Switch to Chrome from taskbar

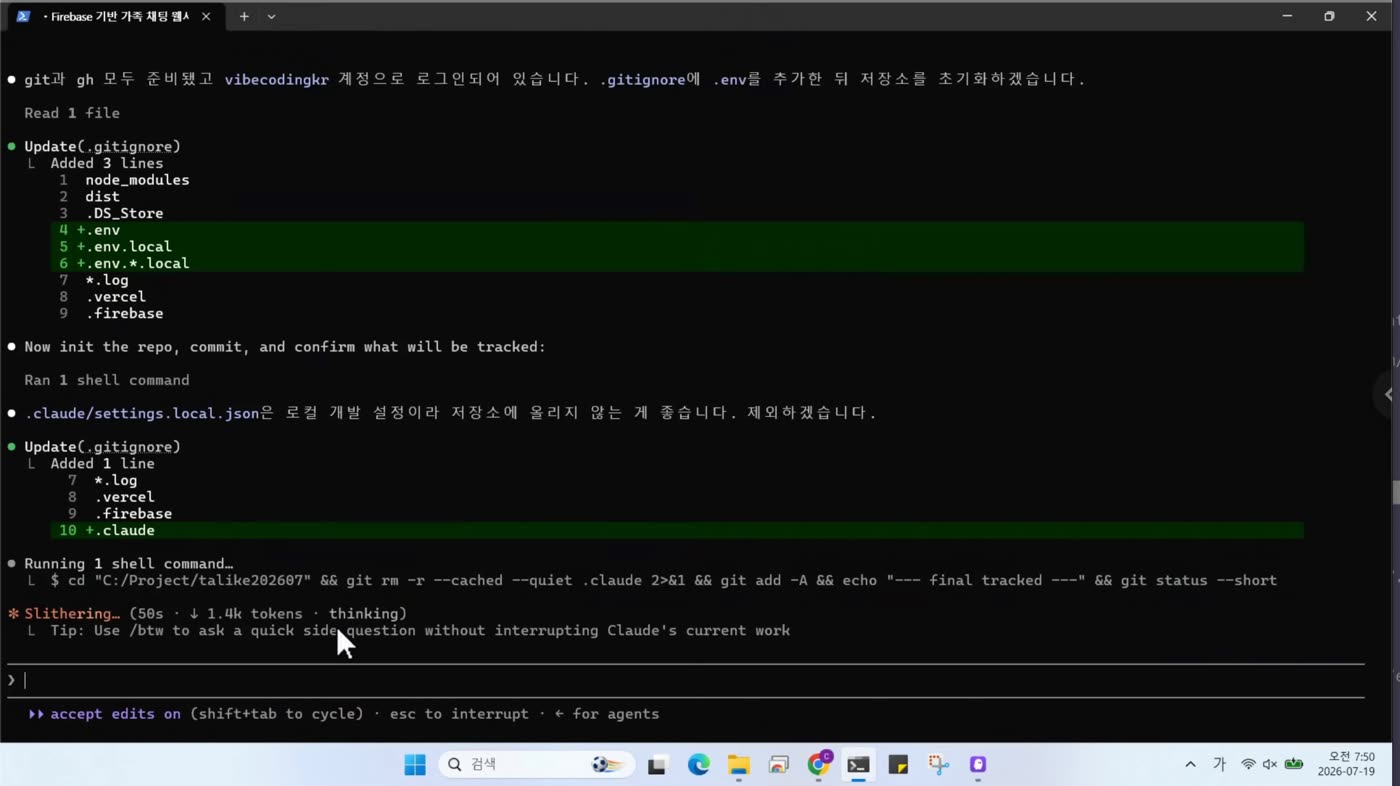pyautogui.click(x=818, y=765)
